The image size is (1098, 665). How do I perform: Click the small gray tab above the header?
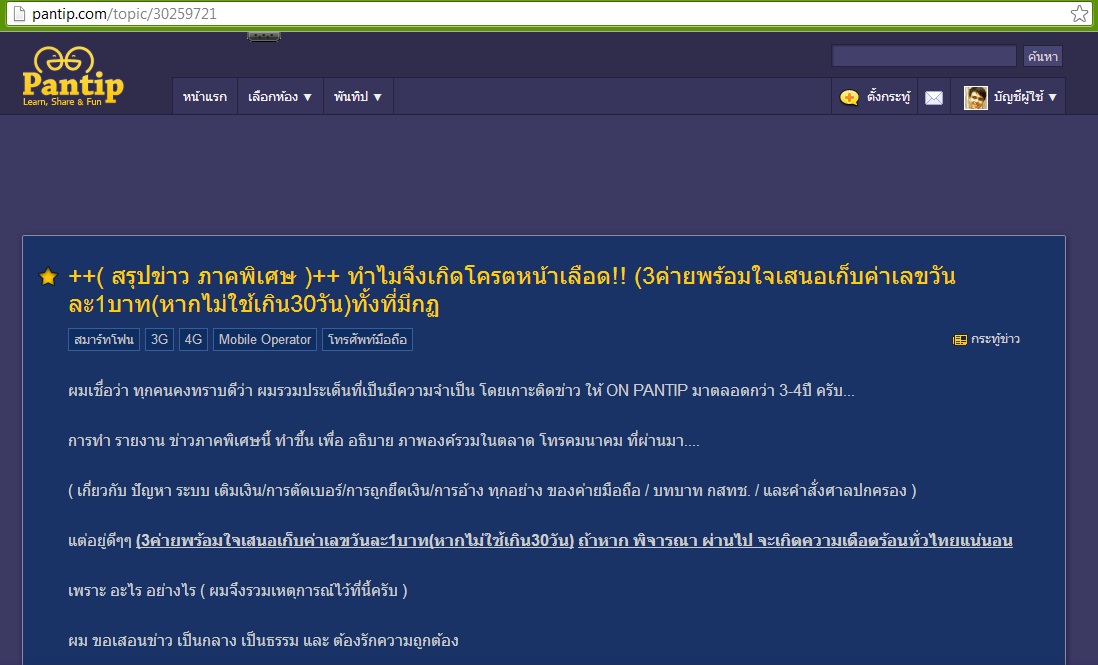click(x=264, y=36)
